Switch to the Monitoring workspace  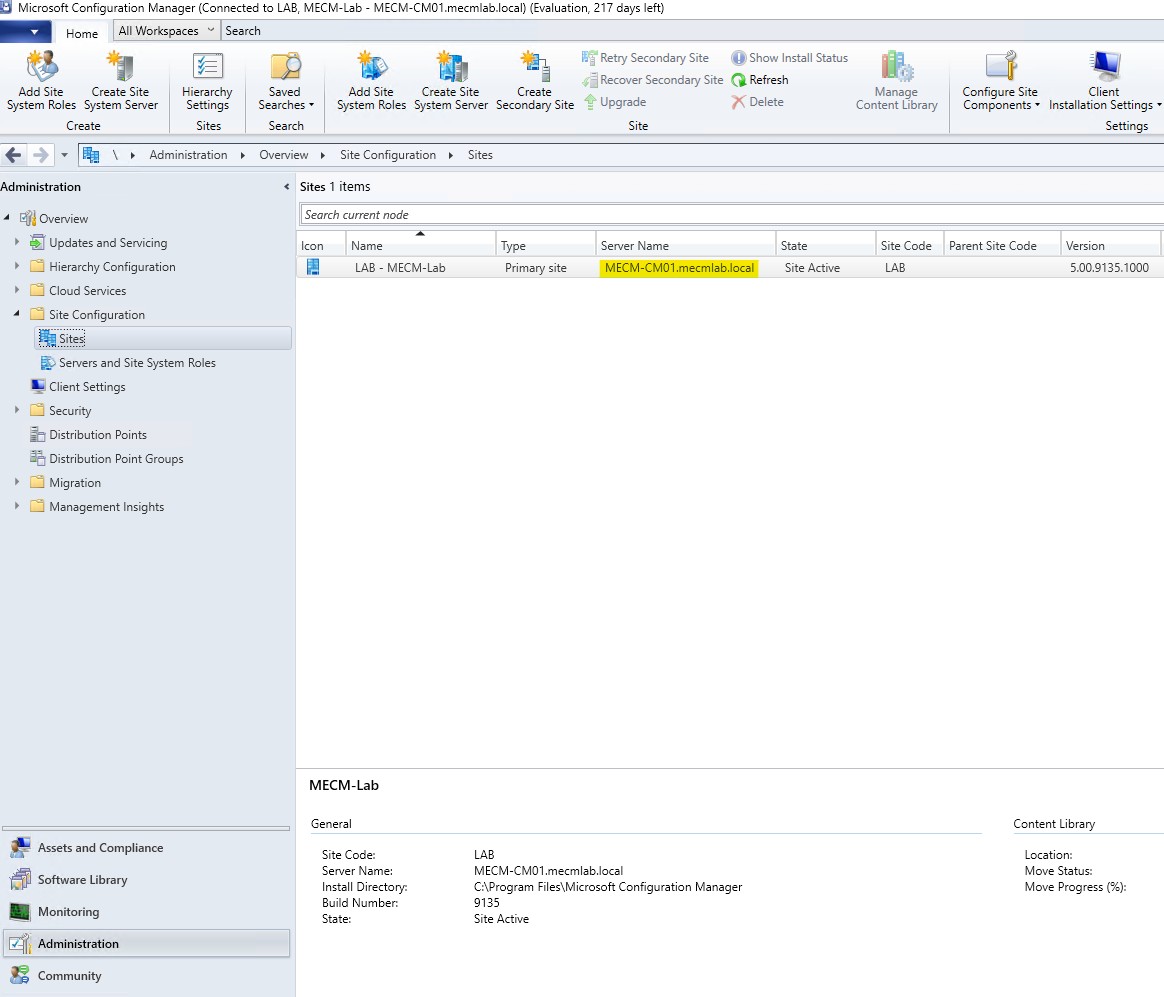68,912
